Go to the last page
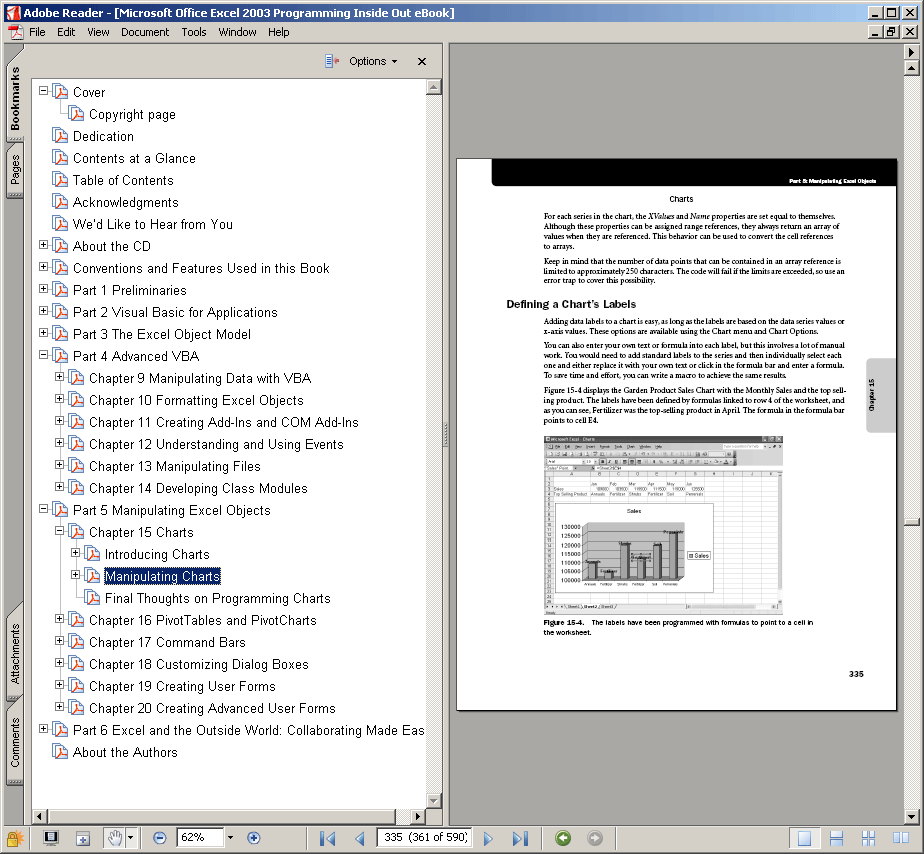924x854 pixels. pos(519,838)
